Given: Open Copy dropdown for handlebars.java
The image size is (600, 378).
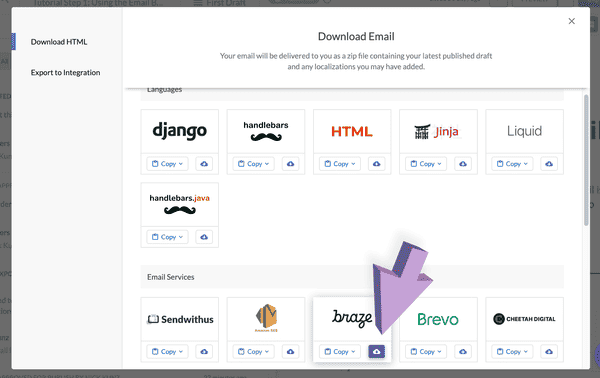Looking at the screenshot, I should coord(168,237).
